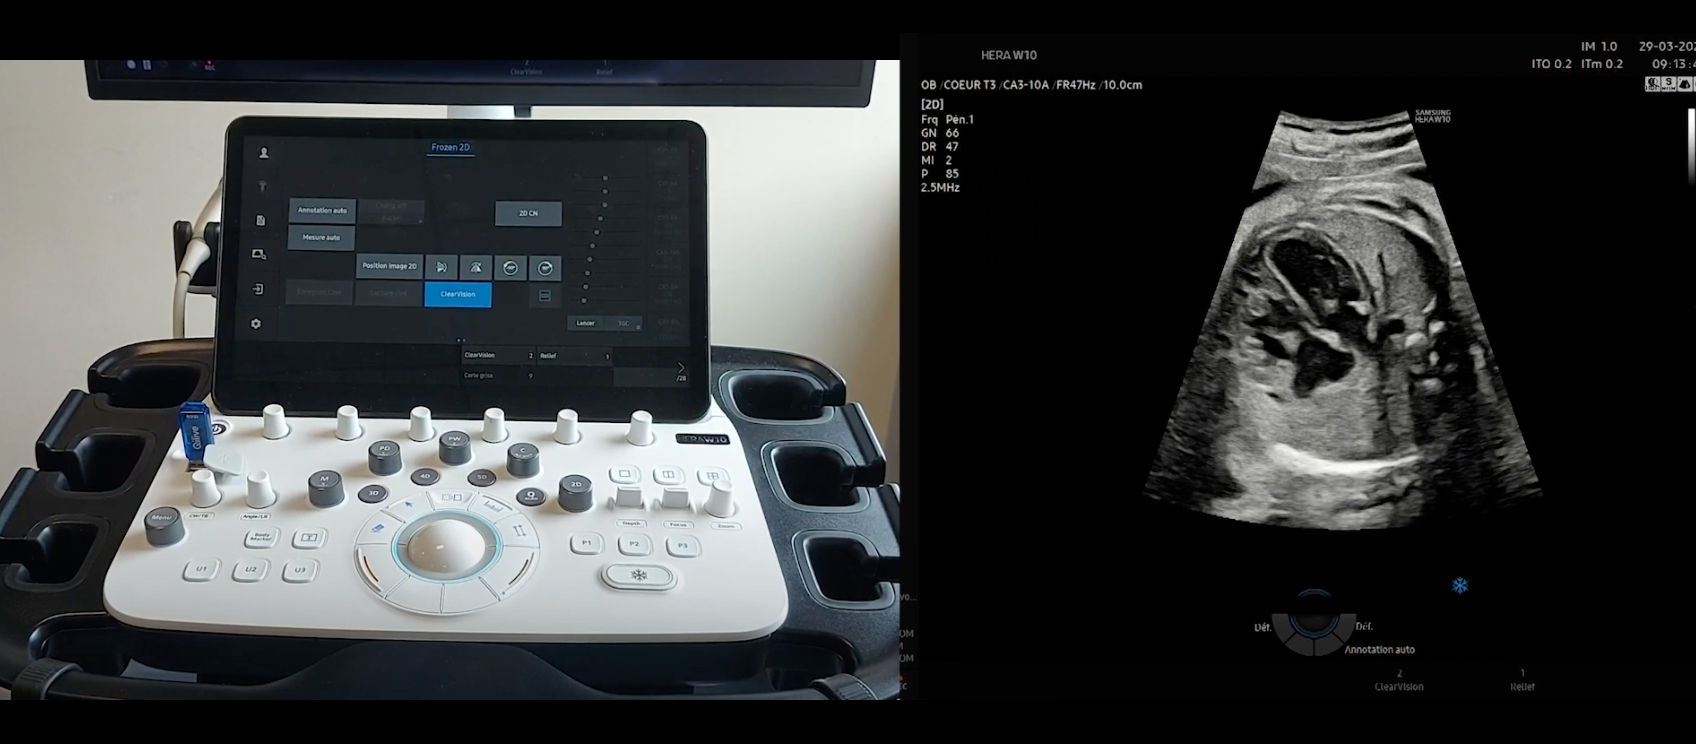Push the 2D mode knob
This screenshot has height=744, width=1696.
(x=575, y=492)
